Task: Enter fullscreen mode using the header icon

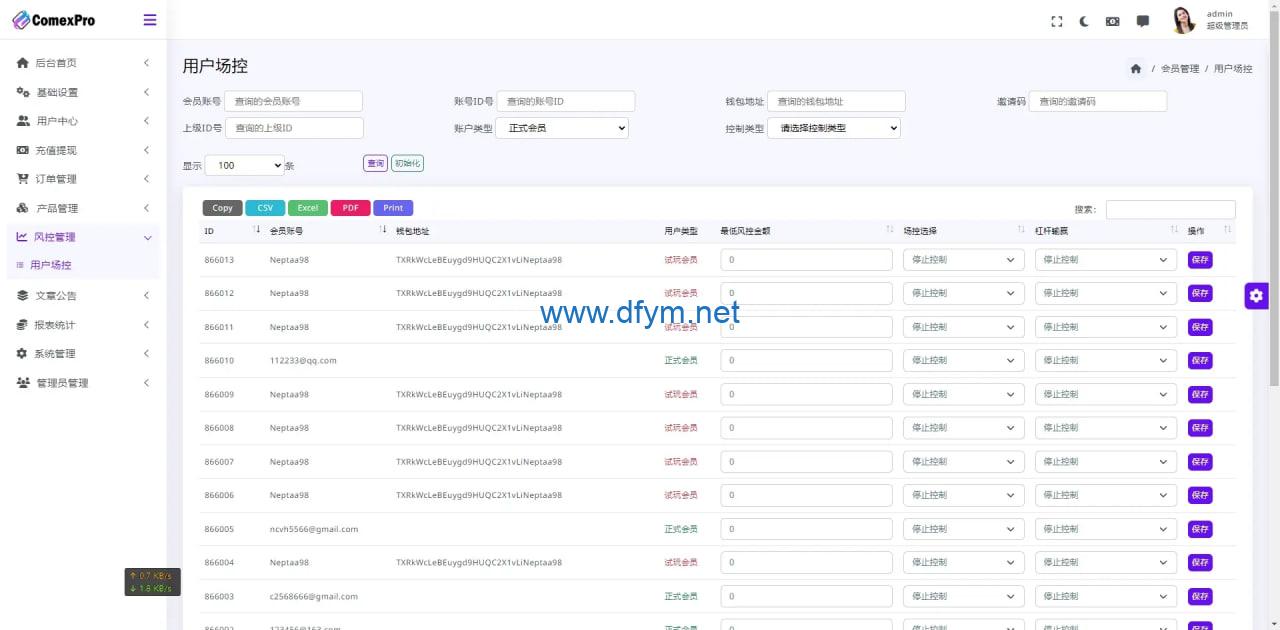Action: 1057,21
